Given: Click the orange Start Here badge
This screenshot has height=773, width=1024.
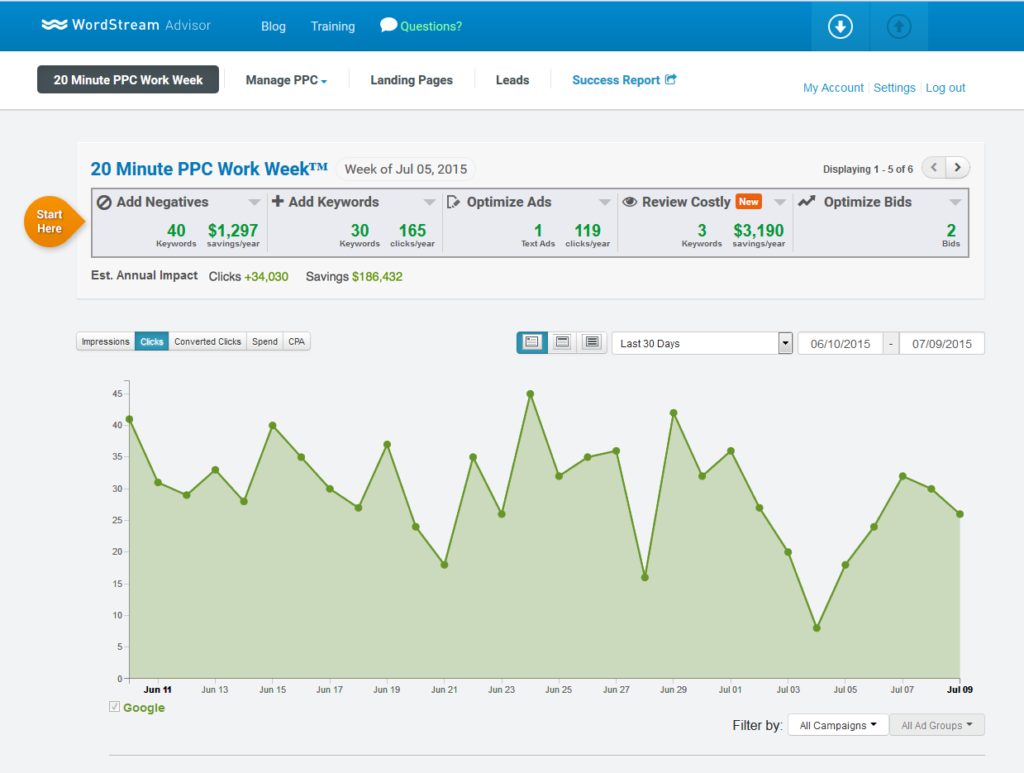Looking at the screenshot, I should click(x=54, y=222).
